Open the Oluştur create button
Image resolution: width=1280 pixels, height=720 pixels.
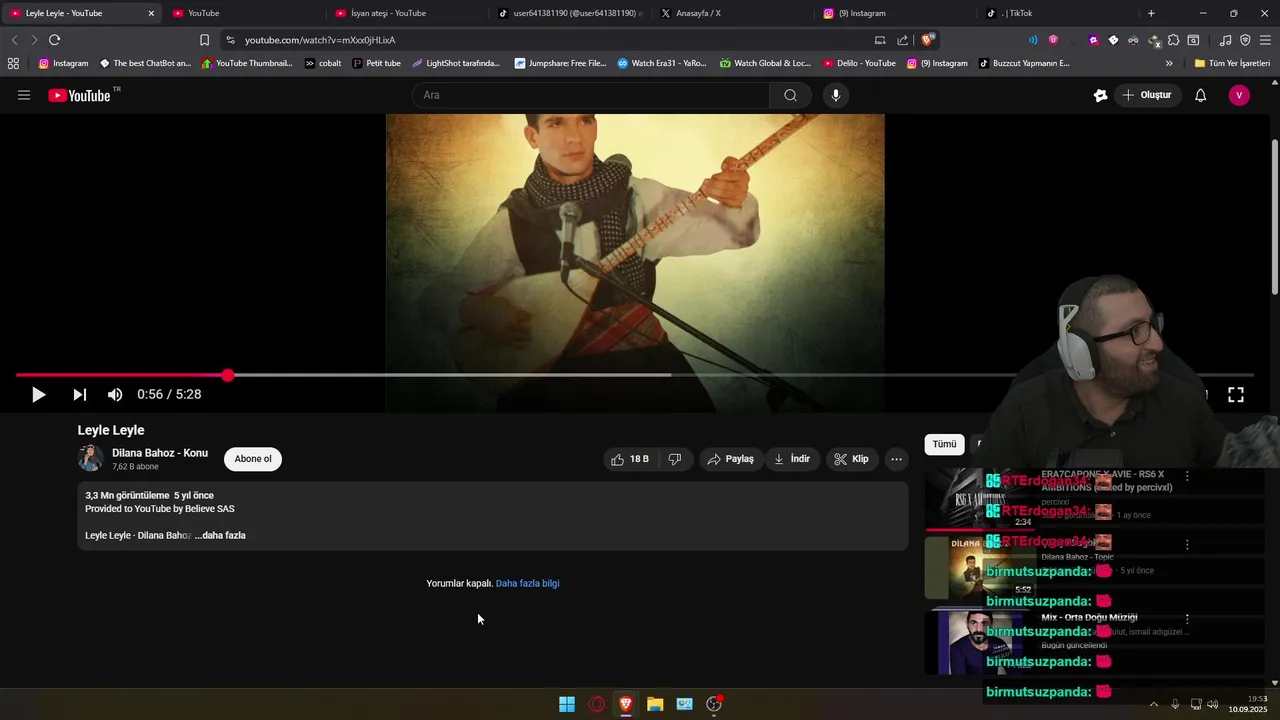[1147, 95]
